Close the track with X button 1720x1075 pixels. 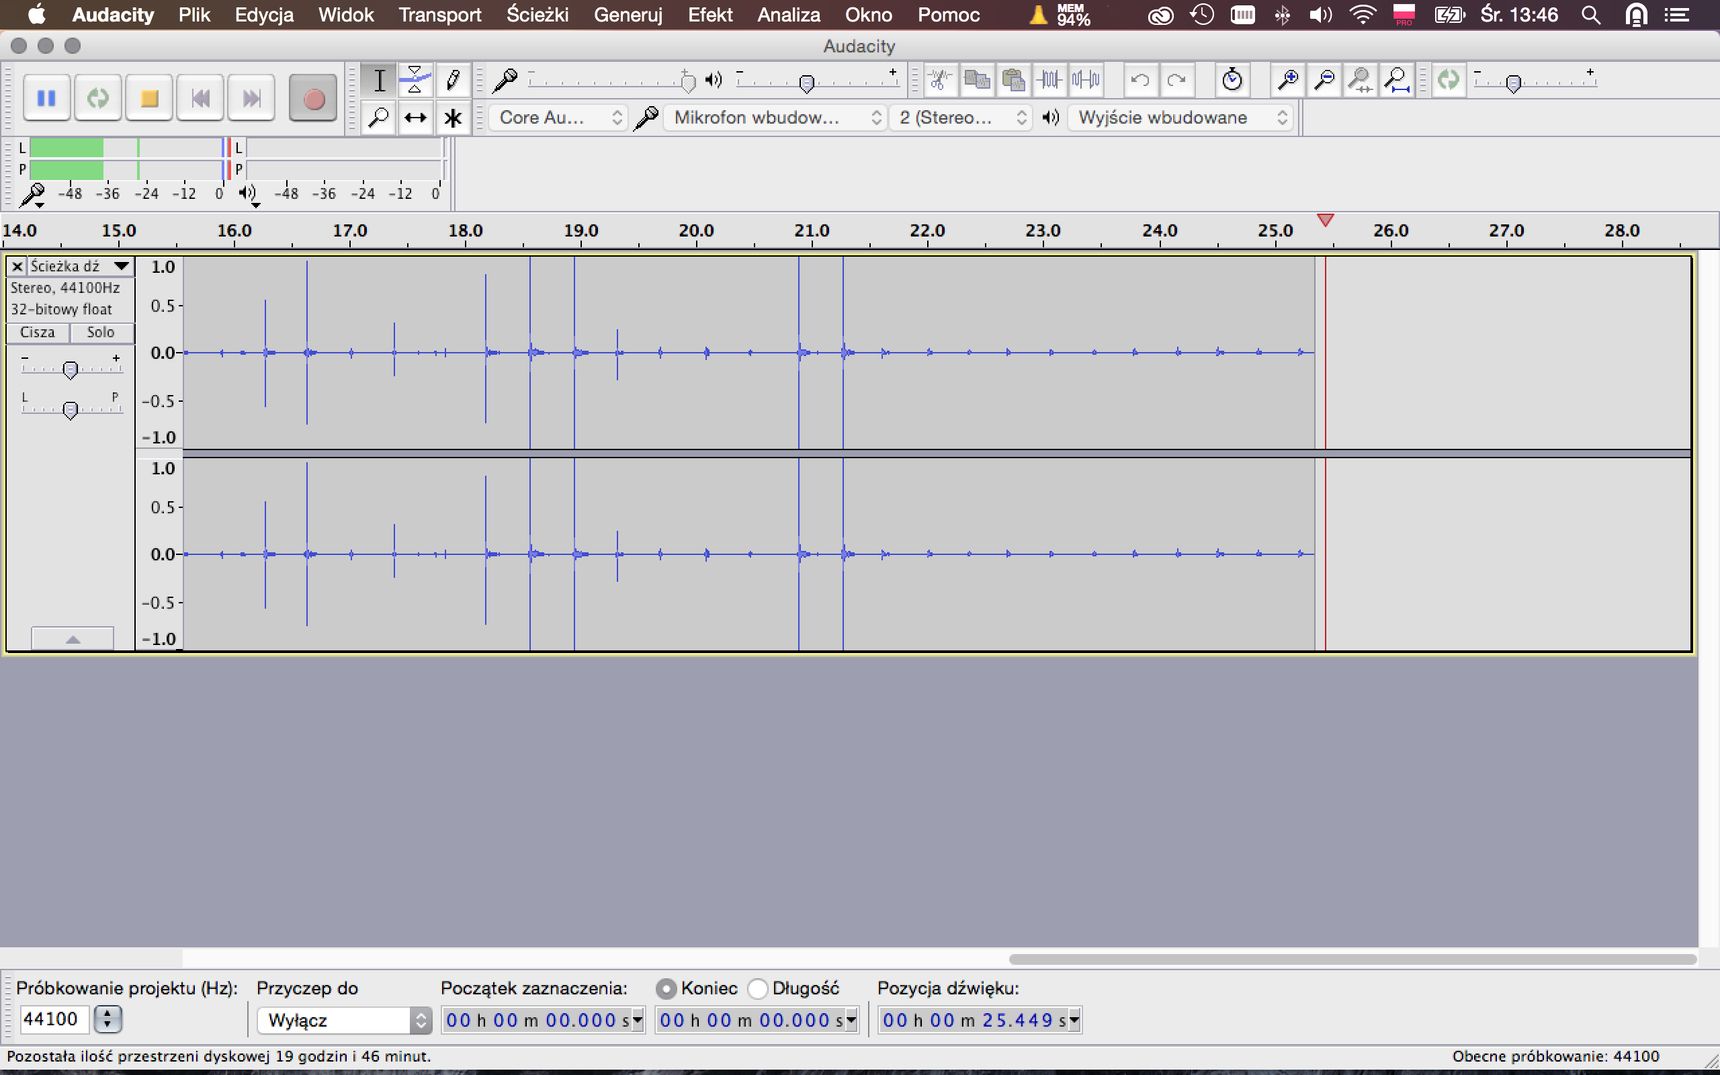tap(17, 266)
